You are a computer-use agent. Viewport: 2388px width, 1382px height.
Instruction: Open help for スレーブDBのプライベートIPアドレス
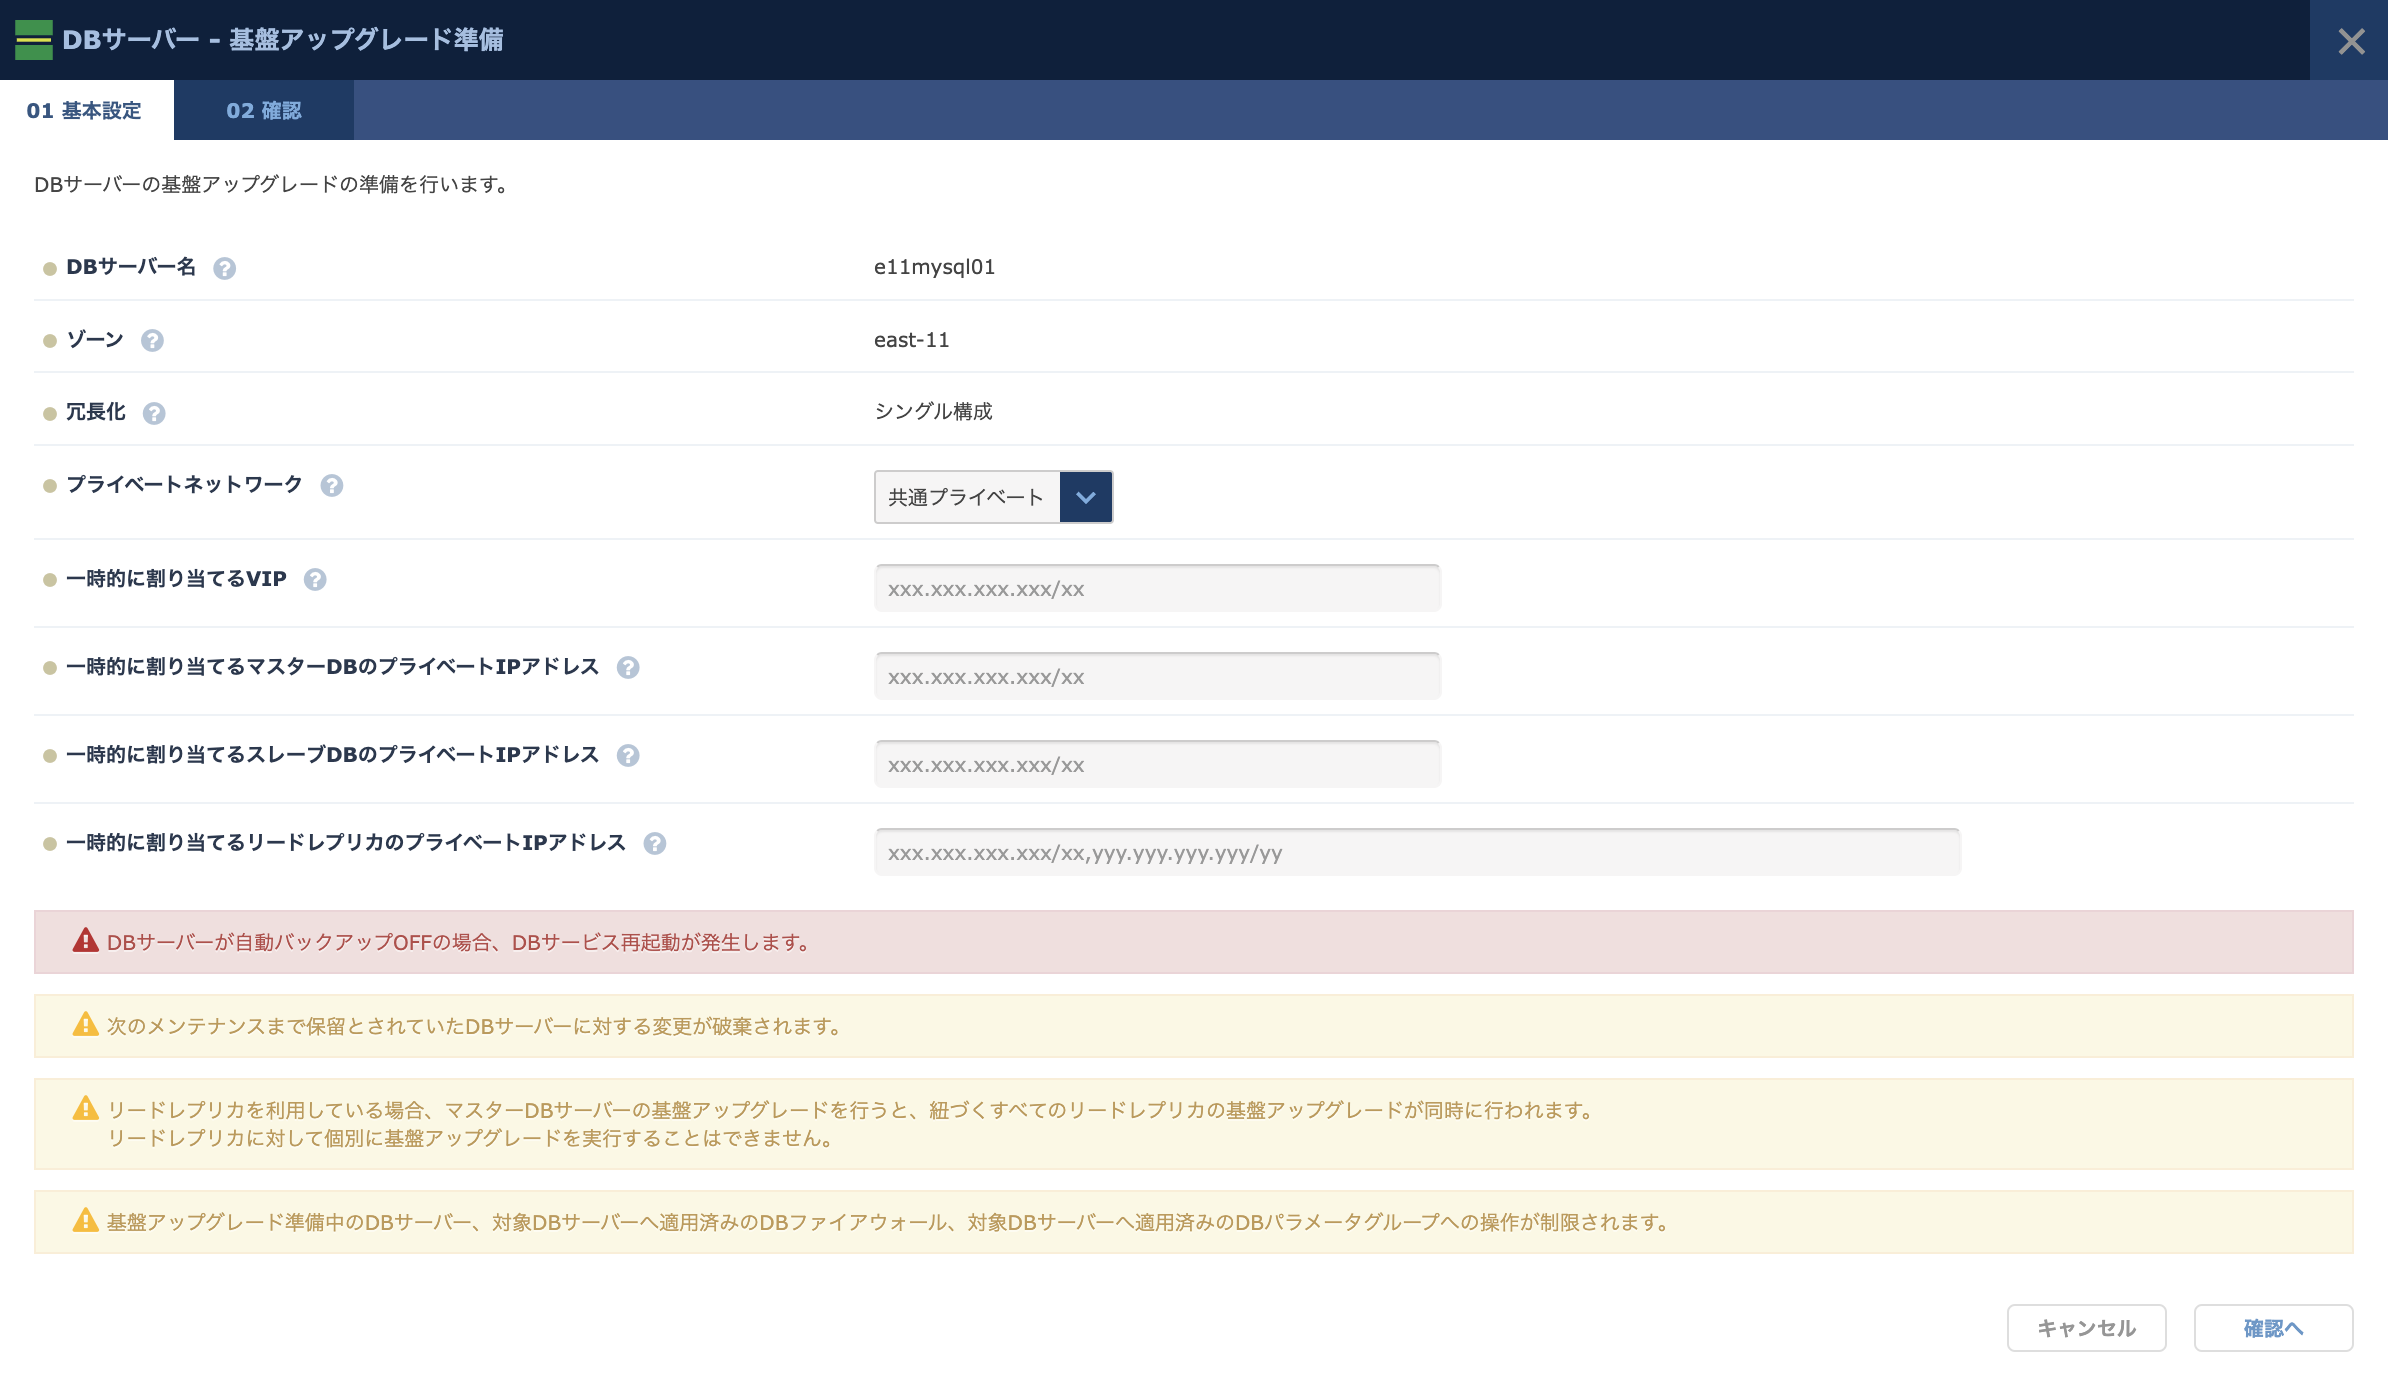click(x=629, y=755)
